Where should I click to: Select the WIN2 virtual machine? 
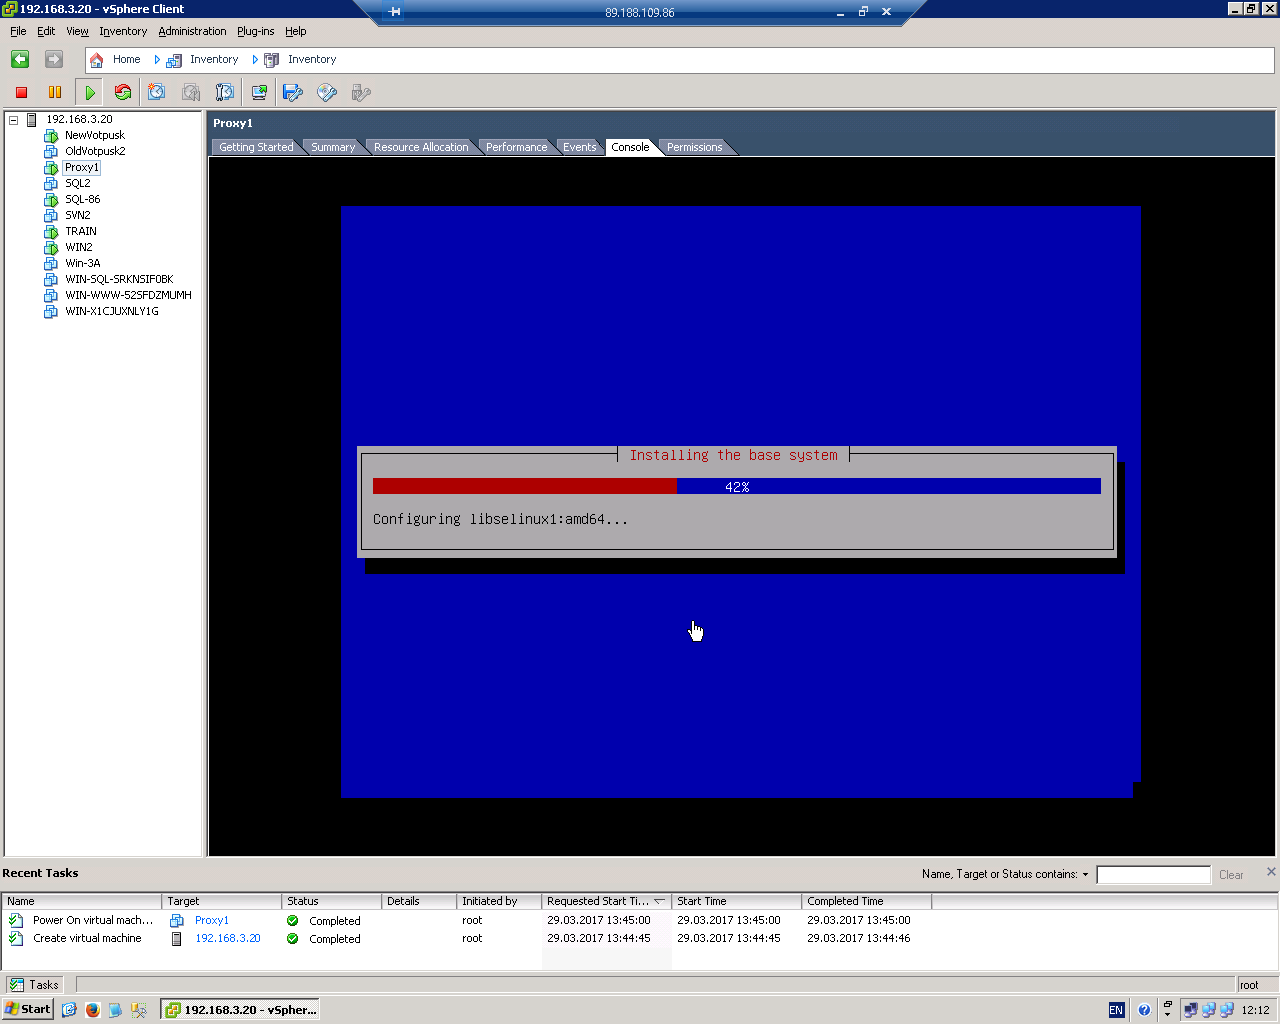click(79, 247)
